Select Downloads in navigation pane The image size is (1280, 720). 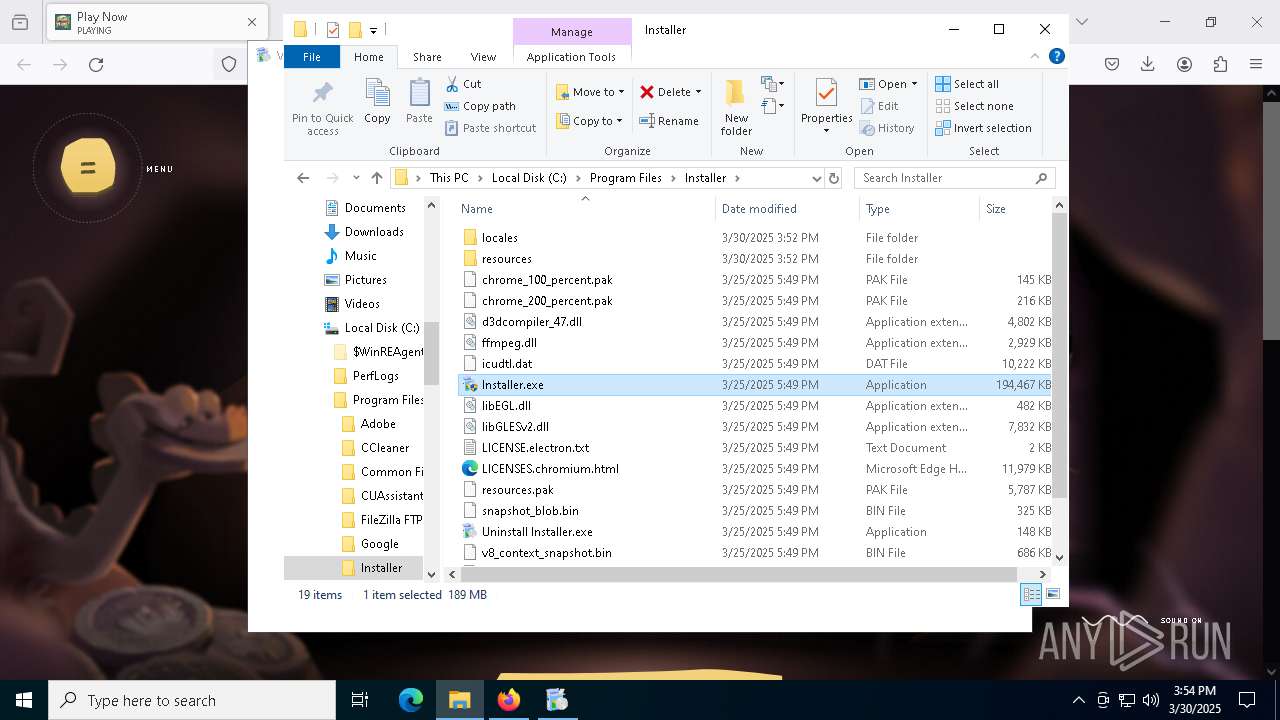[x=373, y=232]
